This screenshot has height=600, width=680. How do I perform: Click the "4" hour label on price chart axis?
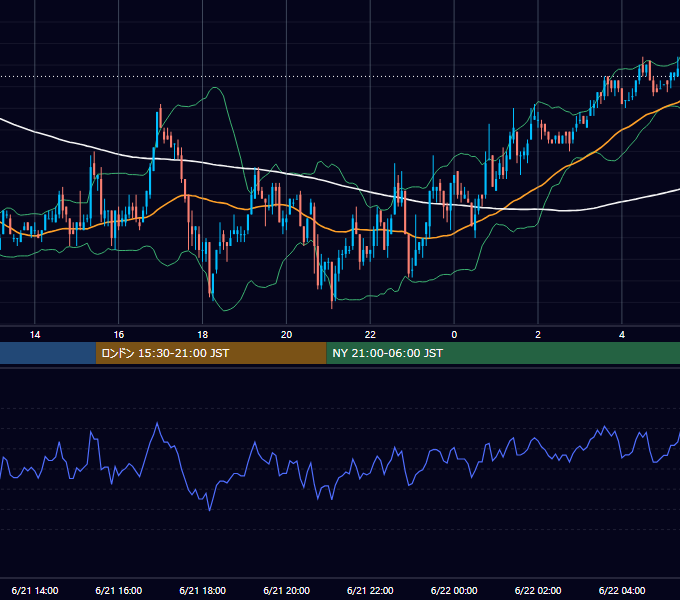point(622,335)
